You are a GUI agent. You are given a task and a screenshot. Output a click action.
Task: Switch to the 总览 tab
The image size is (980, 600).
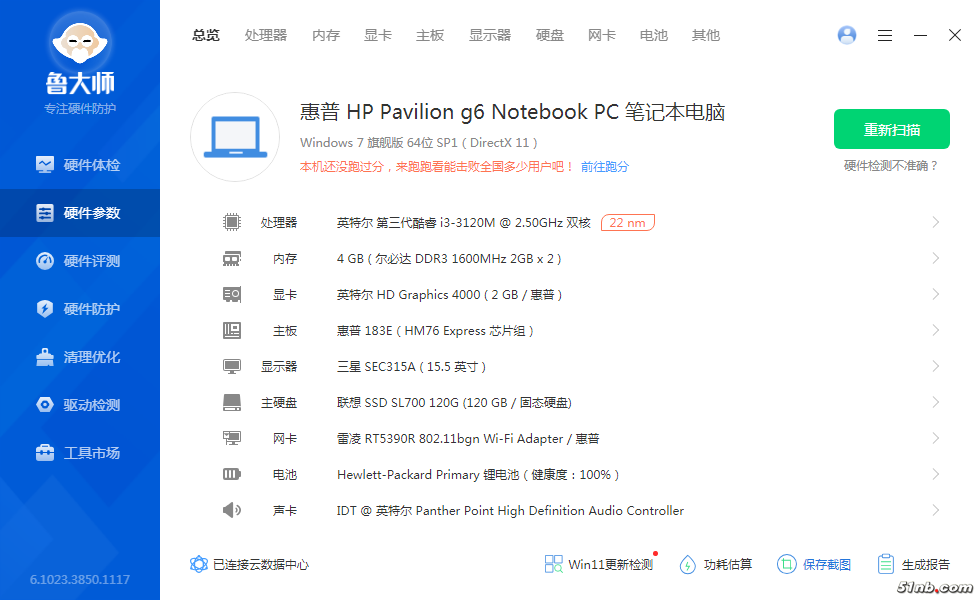coord(206,35)
